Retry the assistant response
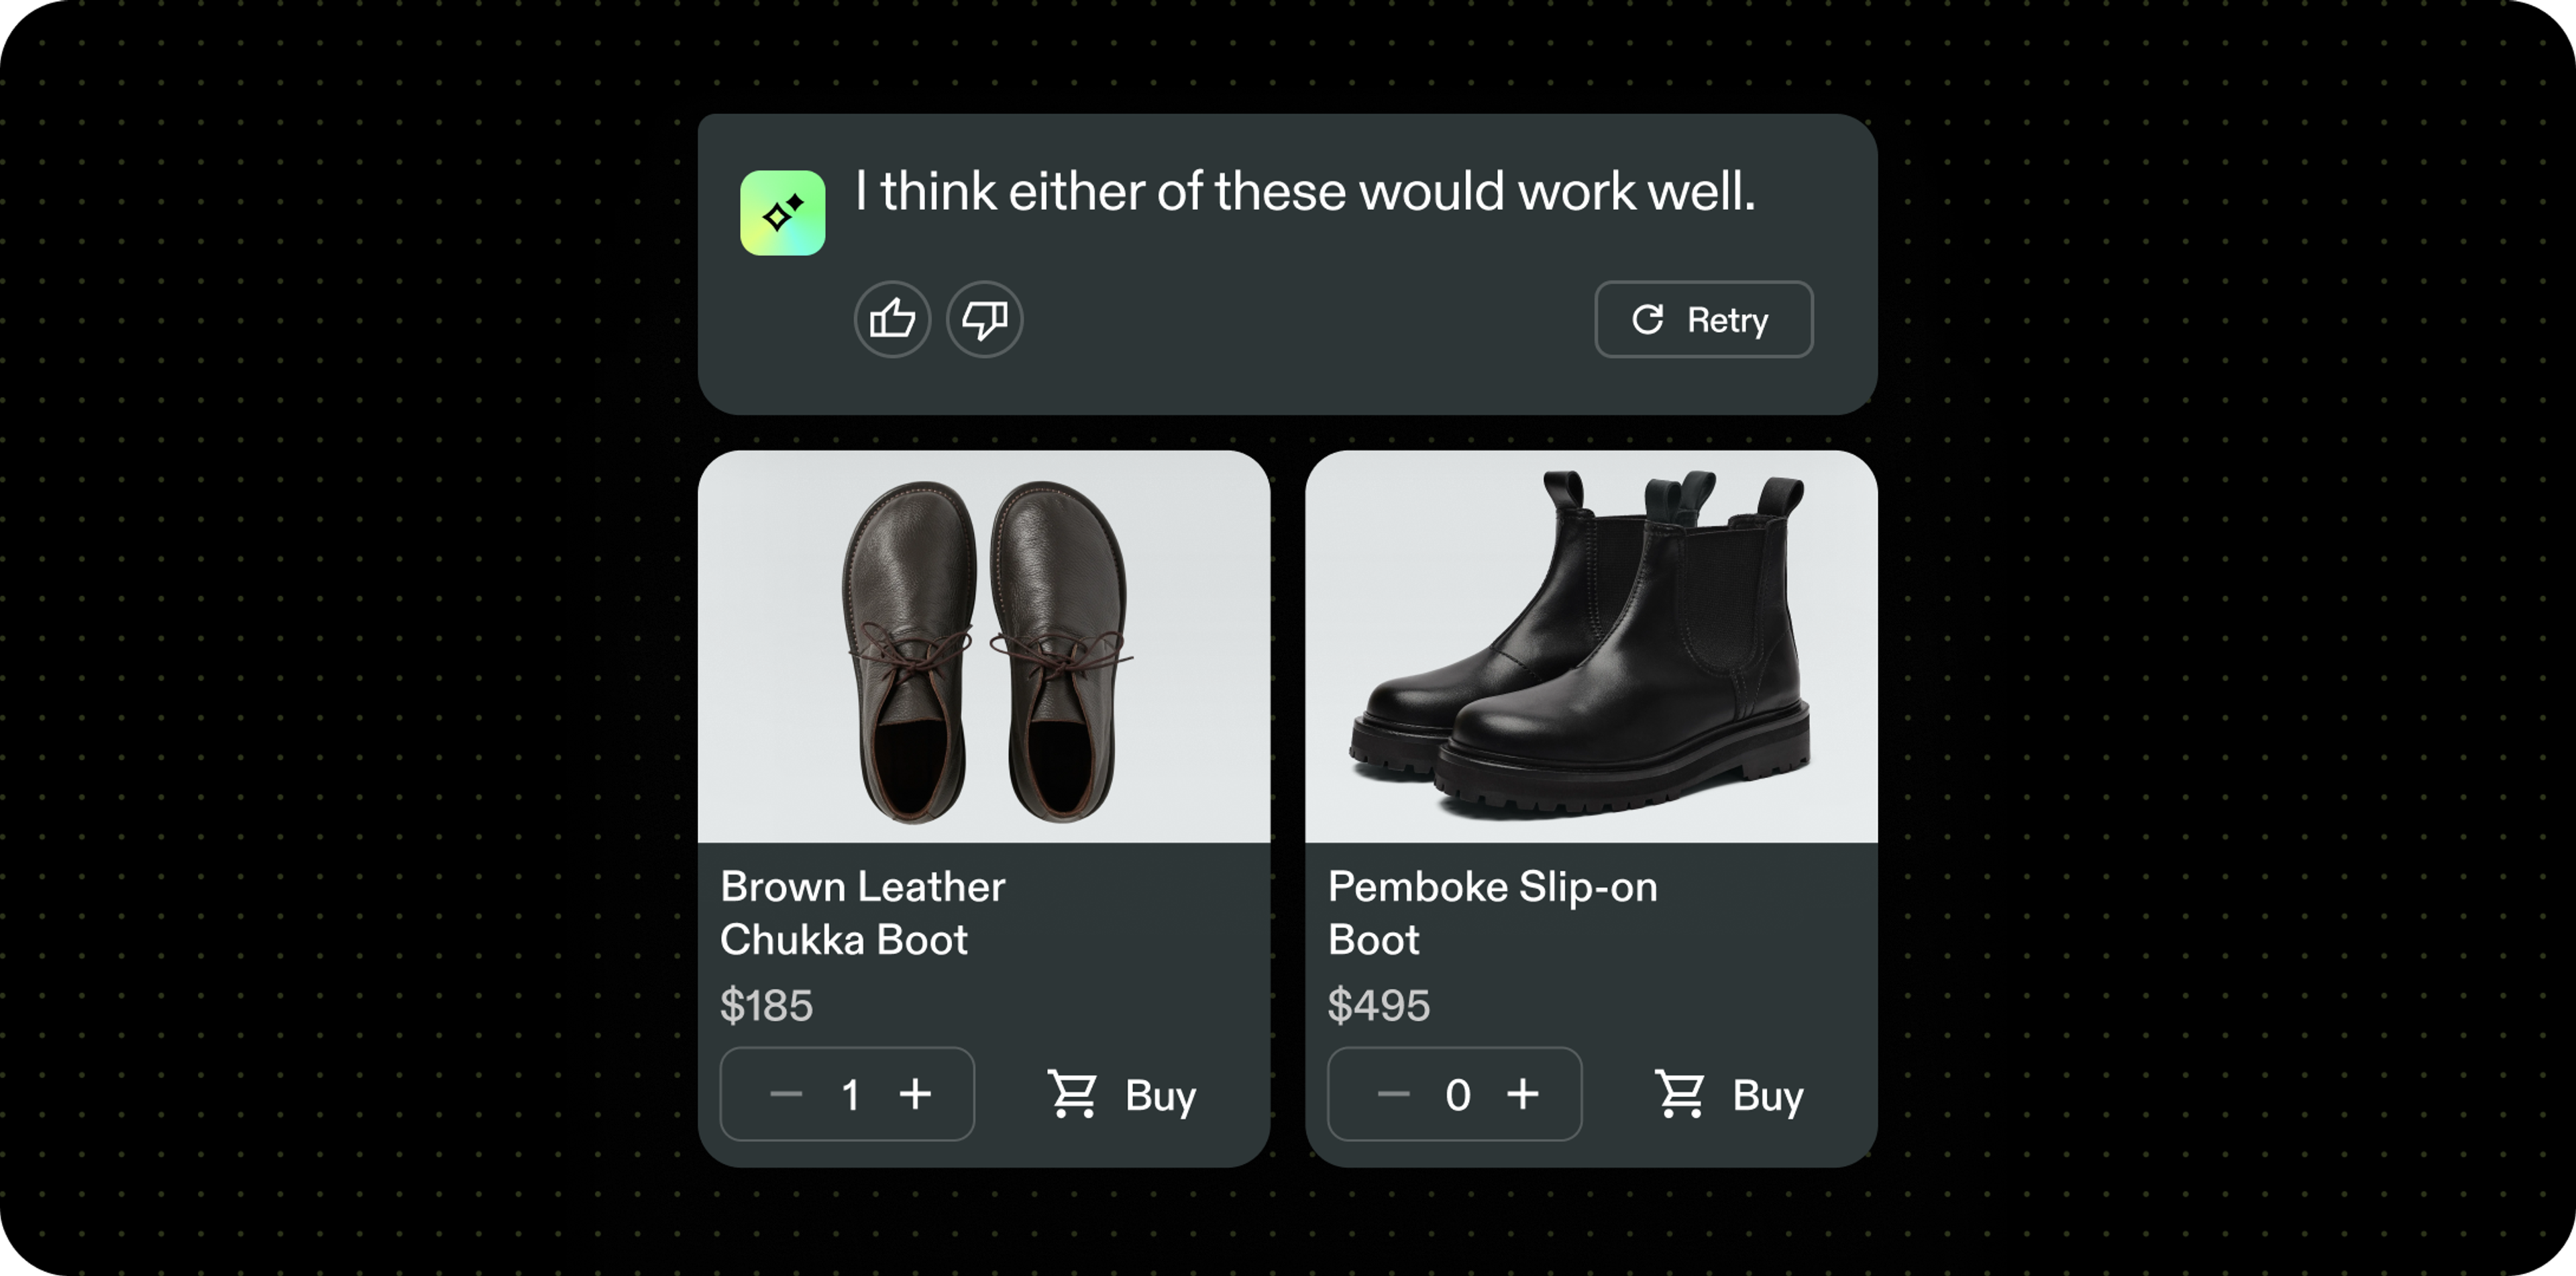 point(1704,320)
